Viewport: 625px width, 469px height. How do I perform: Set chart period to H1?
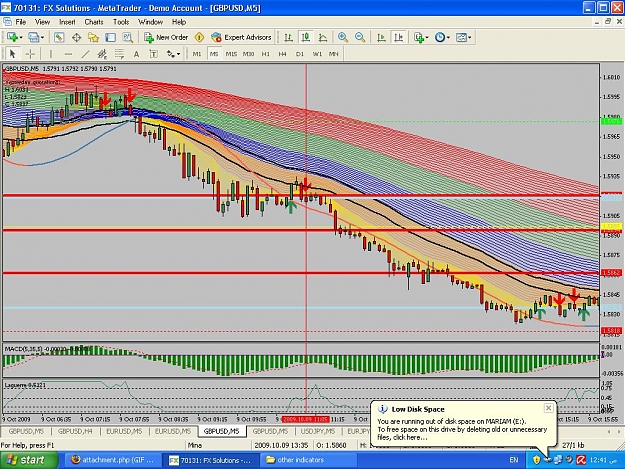[265, 54]
